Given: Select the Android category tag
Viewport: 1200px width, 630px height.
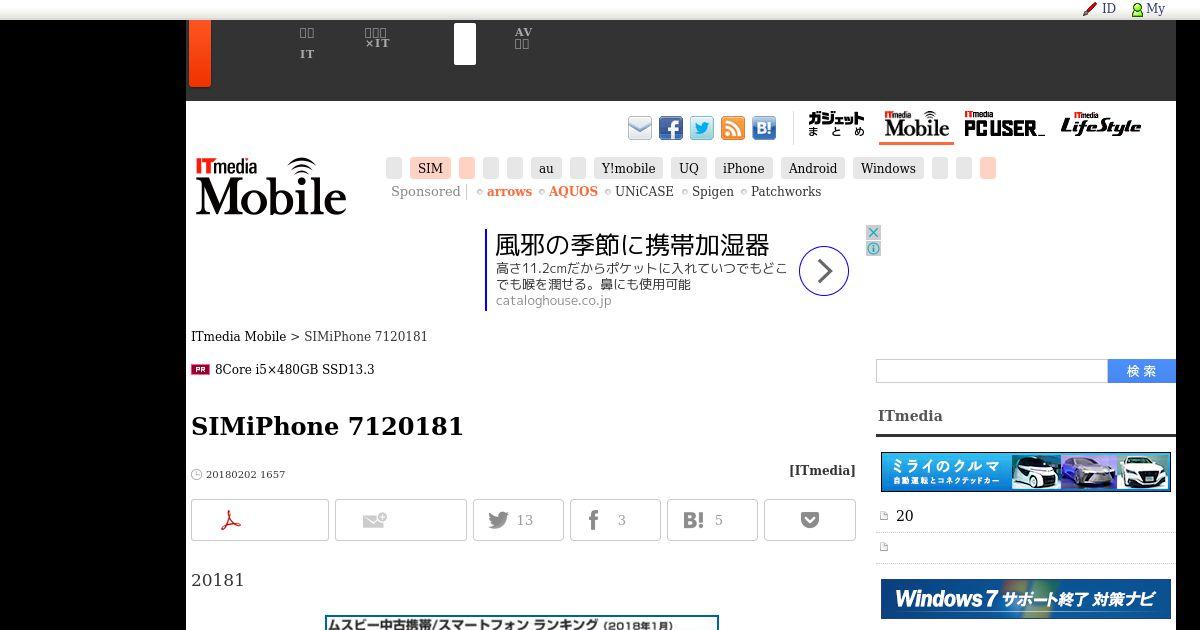Looking at the screenshot, I should (x=813, y=168).
